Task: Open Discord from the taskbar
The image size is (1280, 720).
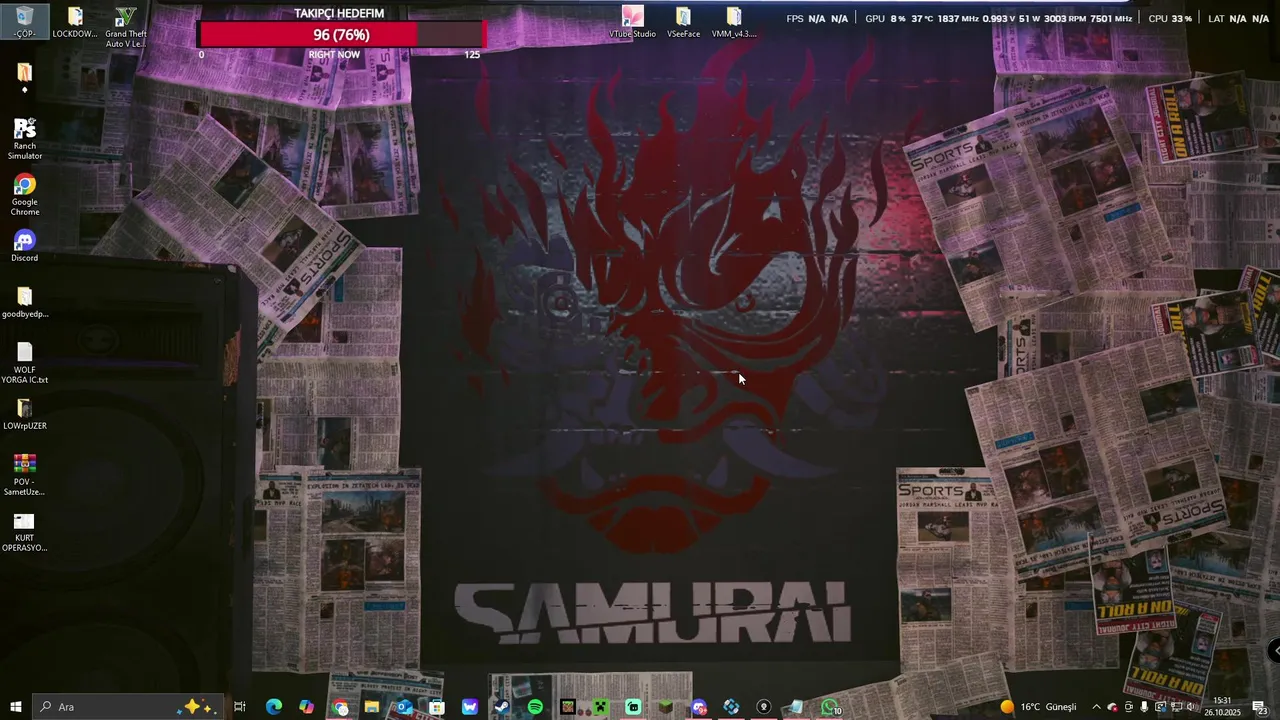Action: click(x=699, y=707)
